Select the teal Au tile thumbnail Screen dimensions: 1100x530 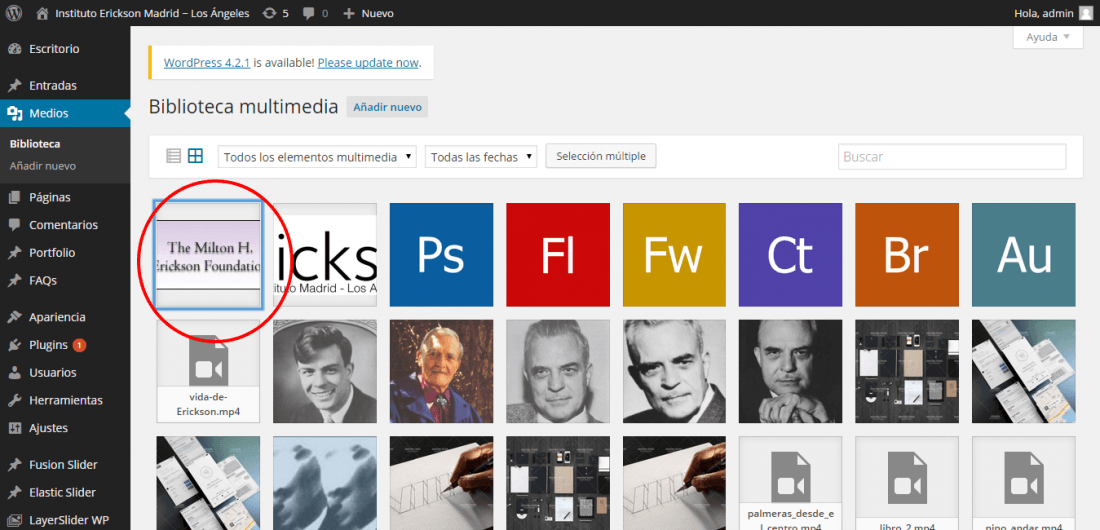[x=1024, y=255]
